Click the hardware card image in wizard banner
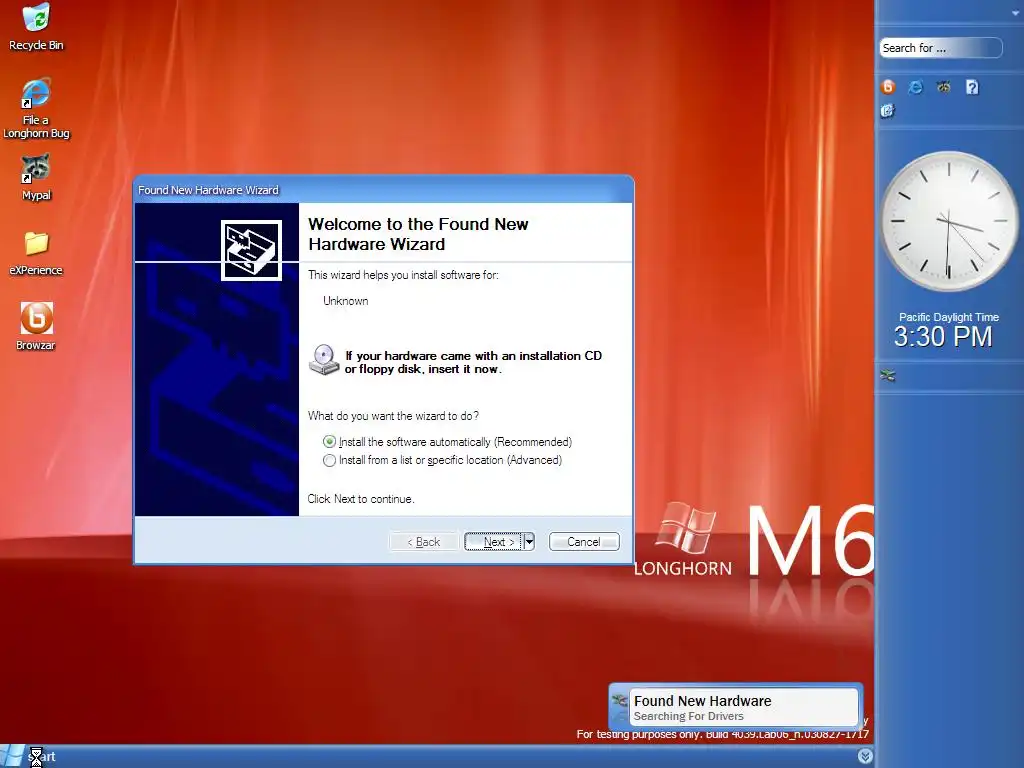 coord(251,251)
